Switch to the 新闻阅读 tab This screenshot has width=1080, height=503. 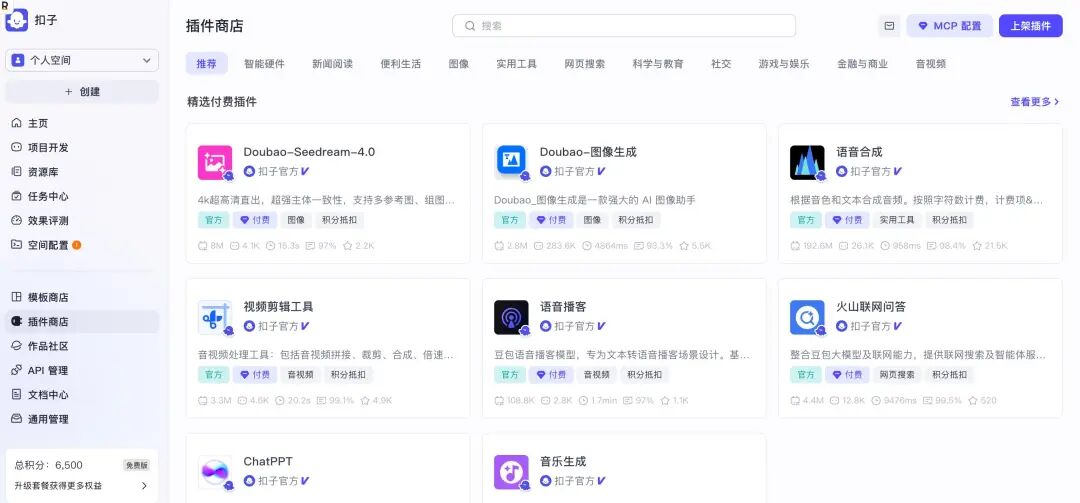[x=332, y=63]
